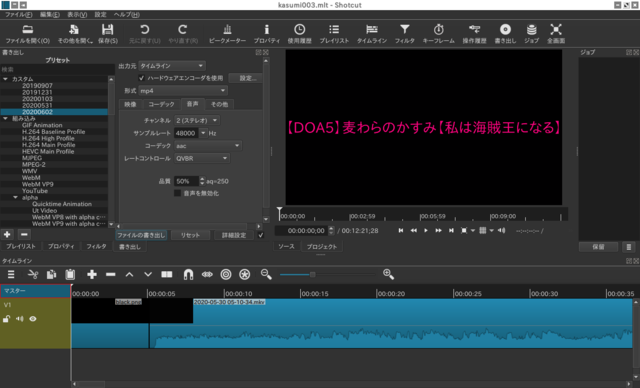
Task: Enter 全画面 fullscreen mode
Action: click(x=556, y=33)
